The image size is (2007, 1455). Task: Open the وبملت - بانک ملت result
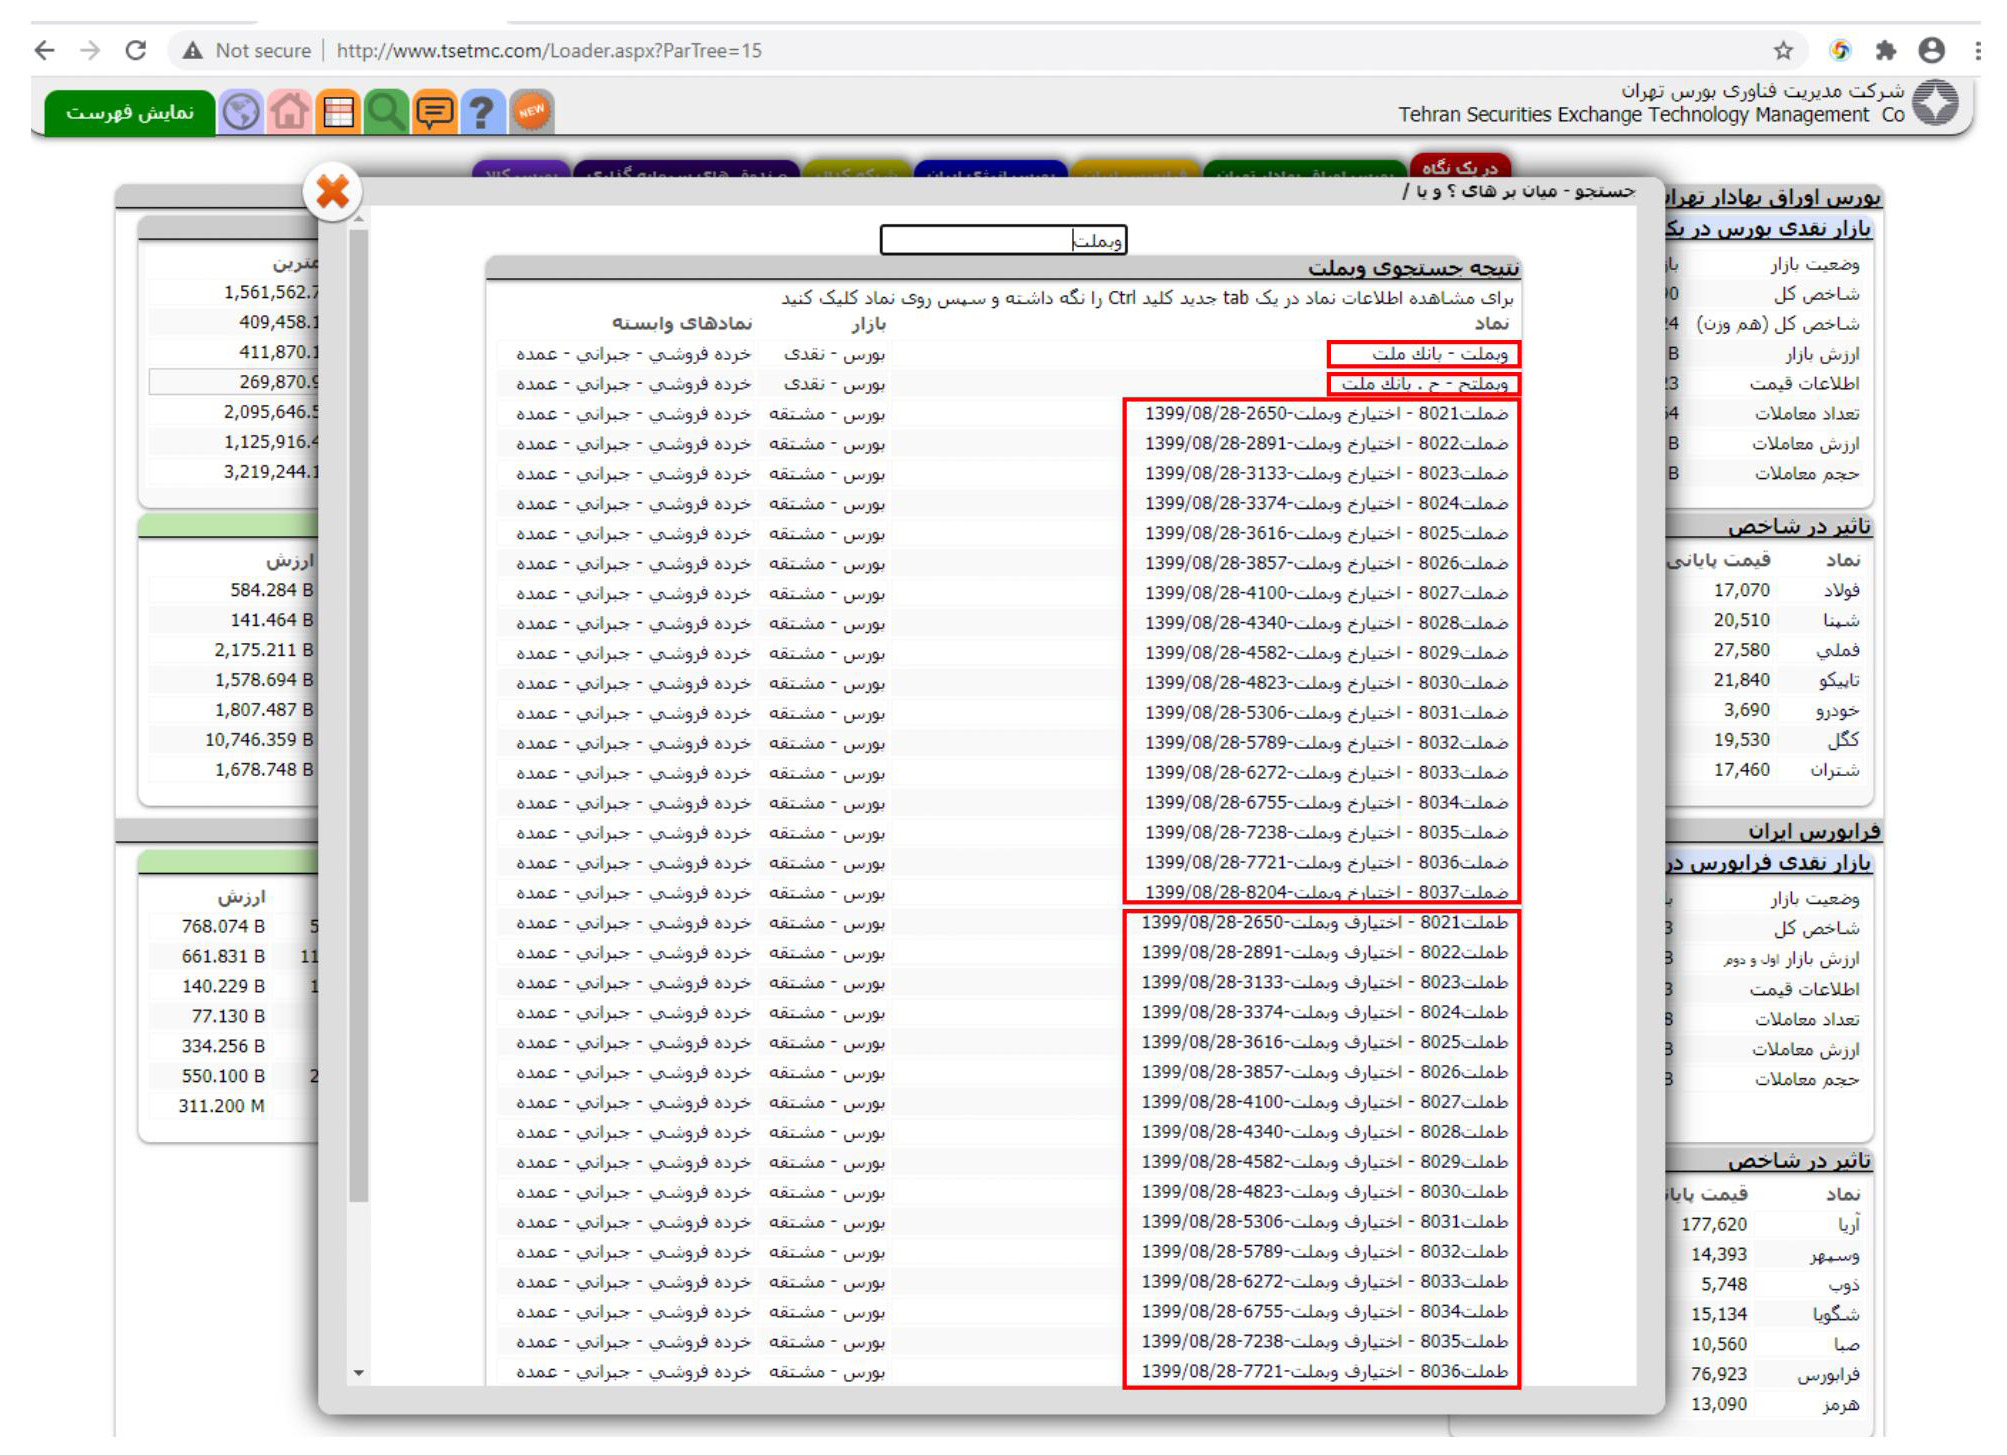coord(1439,354)
